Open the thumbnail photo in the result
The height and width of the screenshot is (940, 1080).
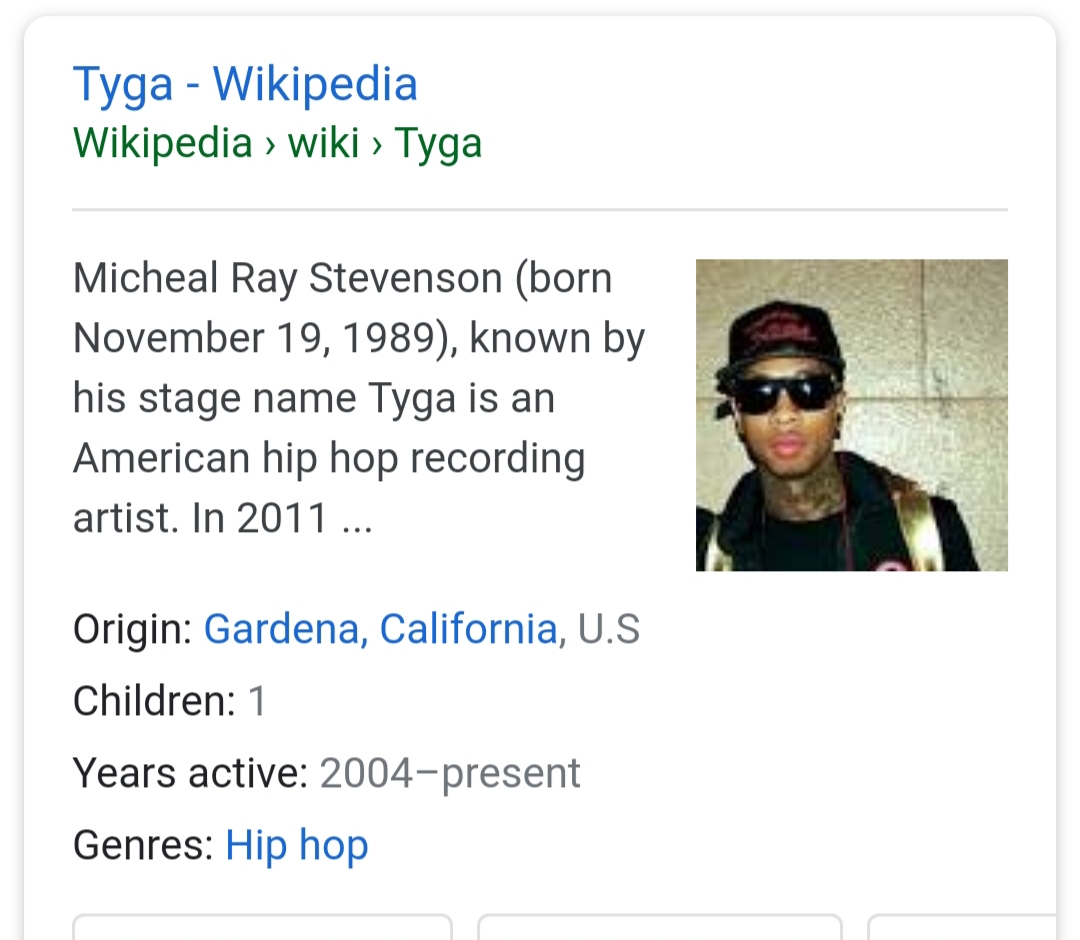851,415
